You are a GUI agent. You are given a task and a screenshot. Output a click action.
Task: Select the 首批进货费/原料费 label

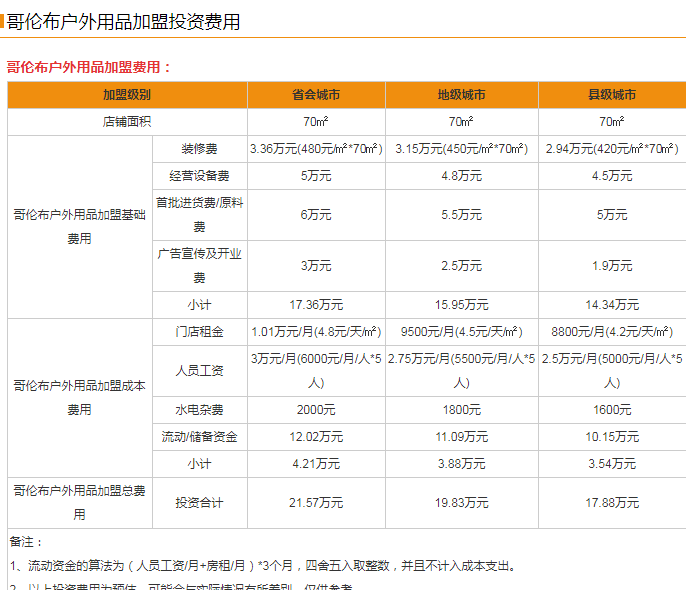200,215
